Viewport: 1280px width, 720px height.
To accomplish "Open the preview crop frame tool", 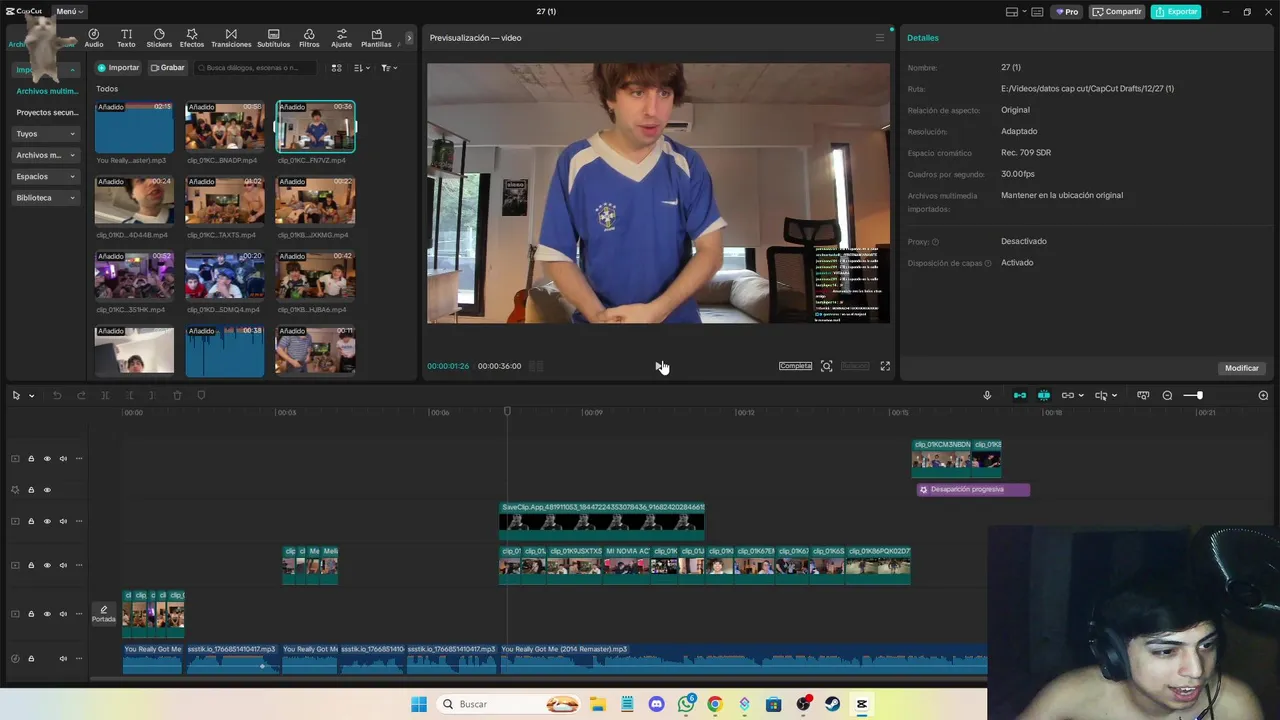I will click(827, 366).
